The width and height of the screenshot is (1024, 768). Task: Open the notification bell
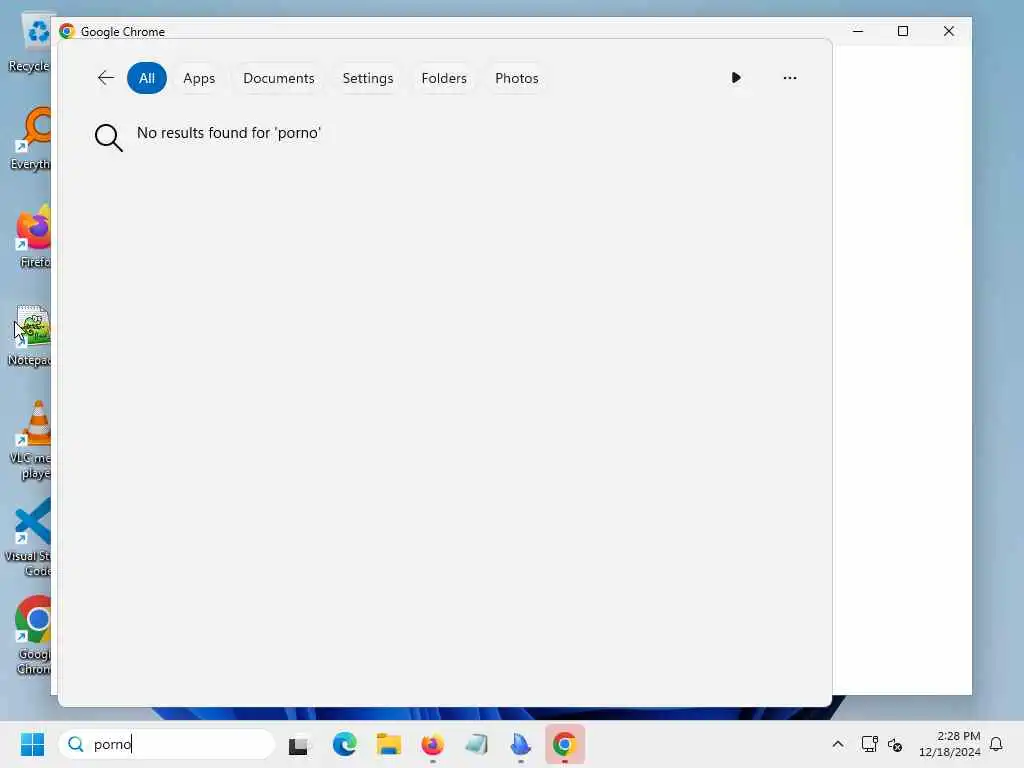pyautogui.click(x=996, y=744)
